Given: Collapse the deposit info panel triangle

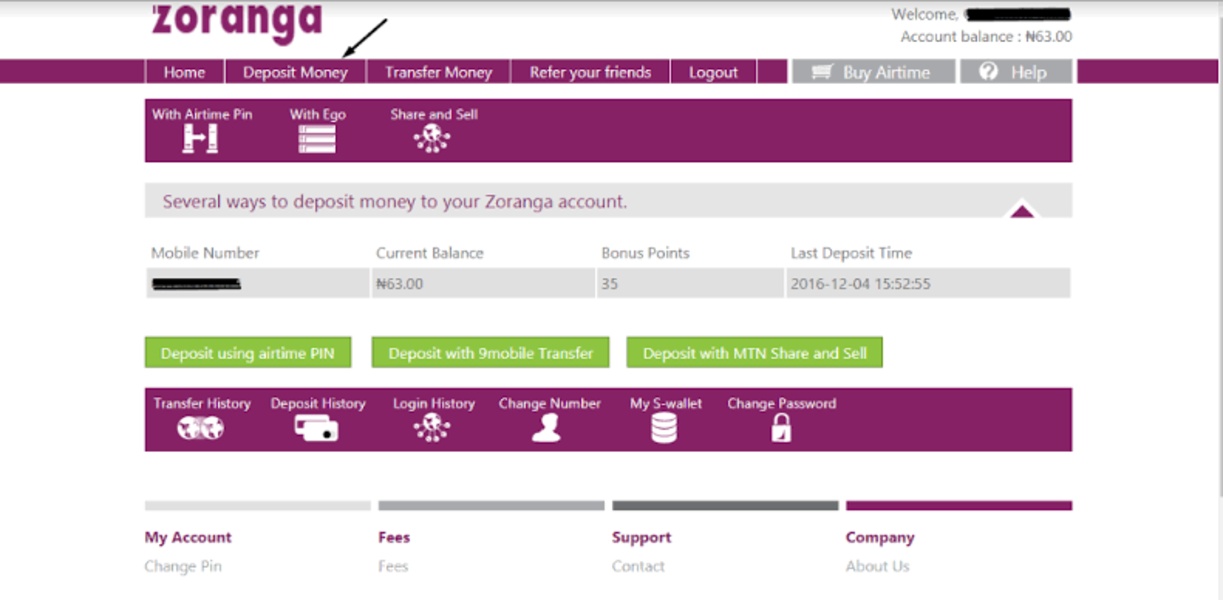Looking at the screenshot, I should pos(1022,209).
